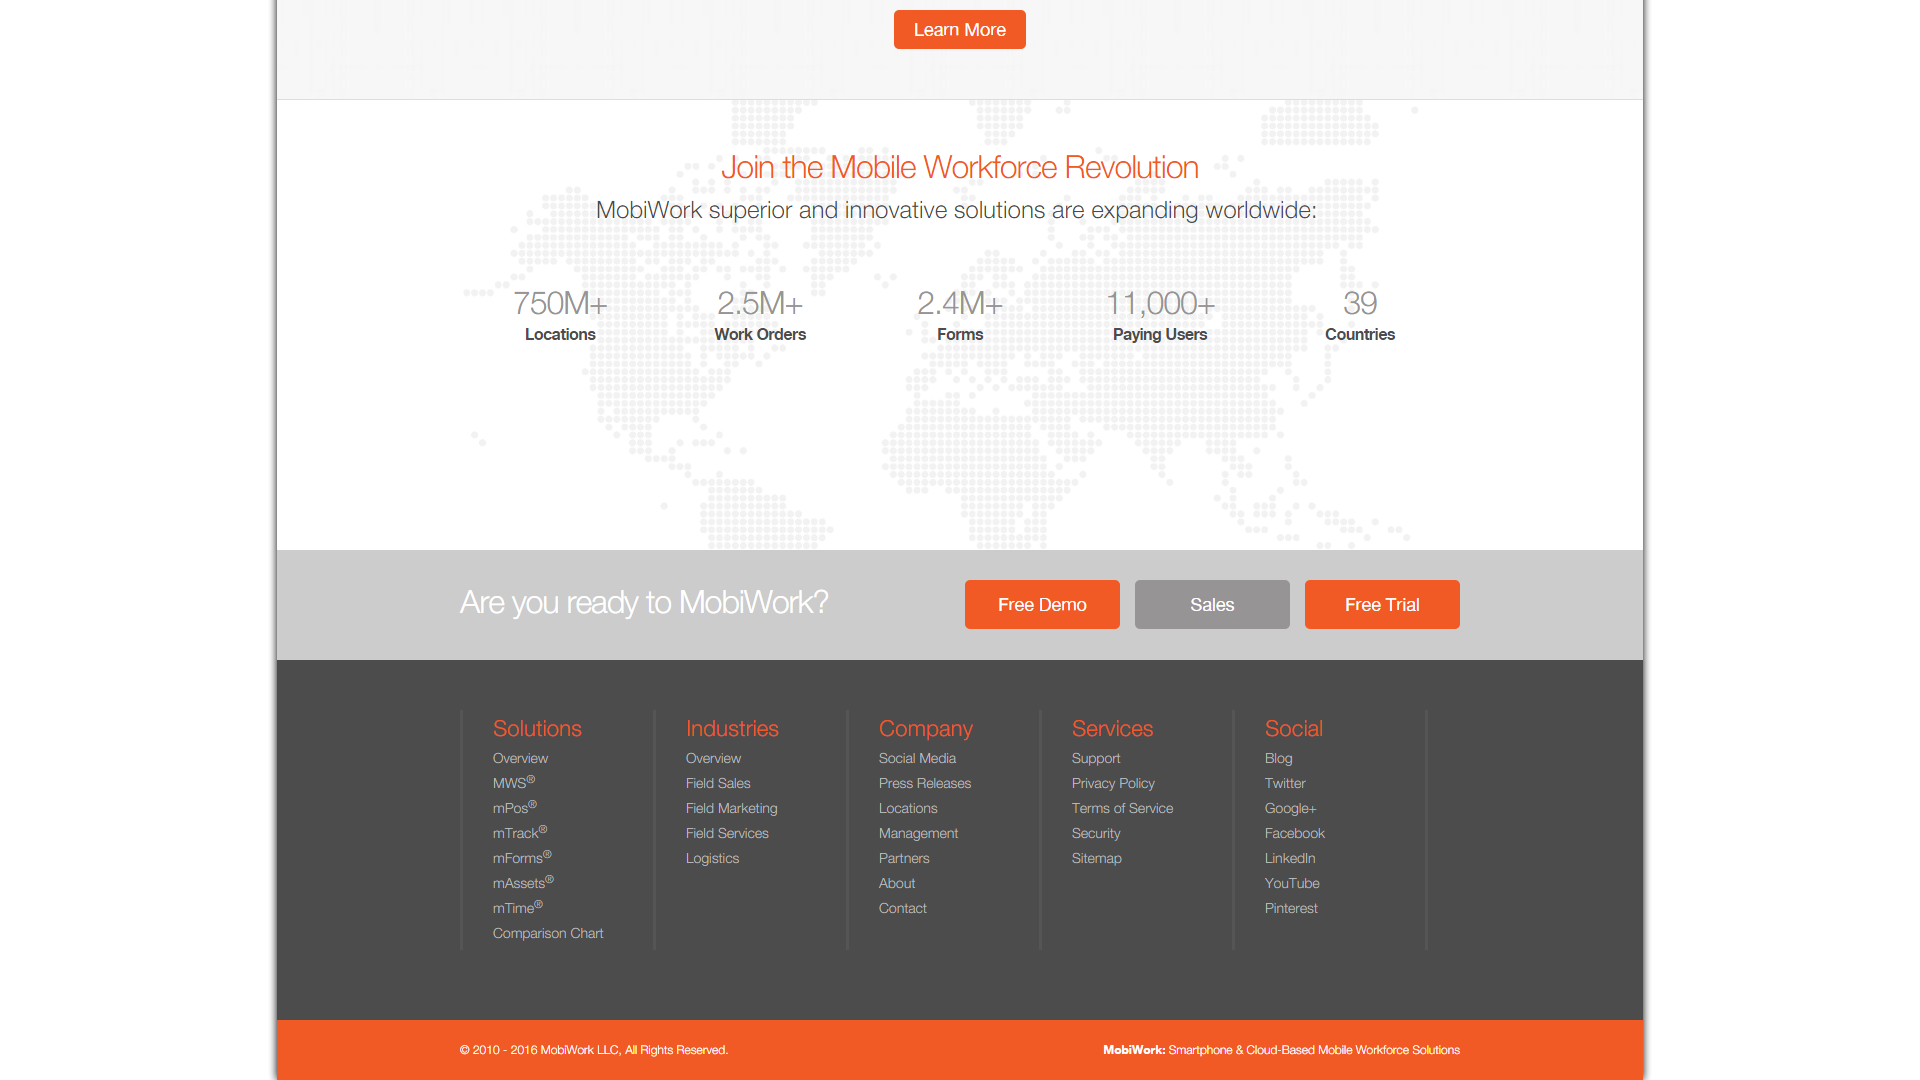Go to the mPos solution page
This screenshot has width=1920, height=1080.
(x=515, y=808)
